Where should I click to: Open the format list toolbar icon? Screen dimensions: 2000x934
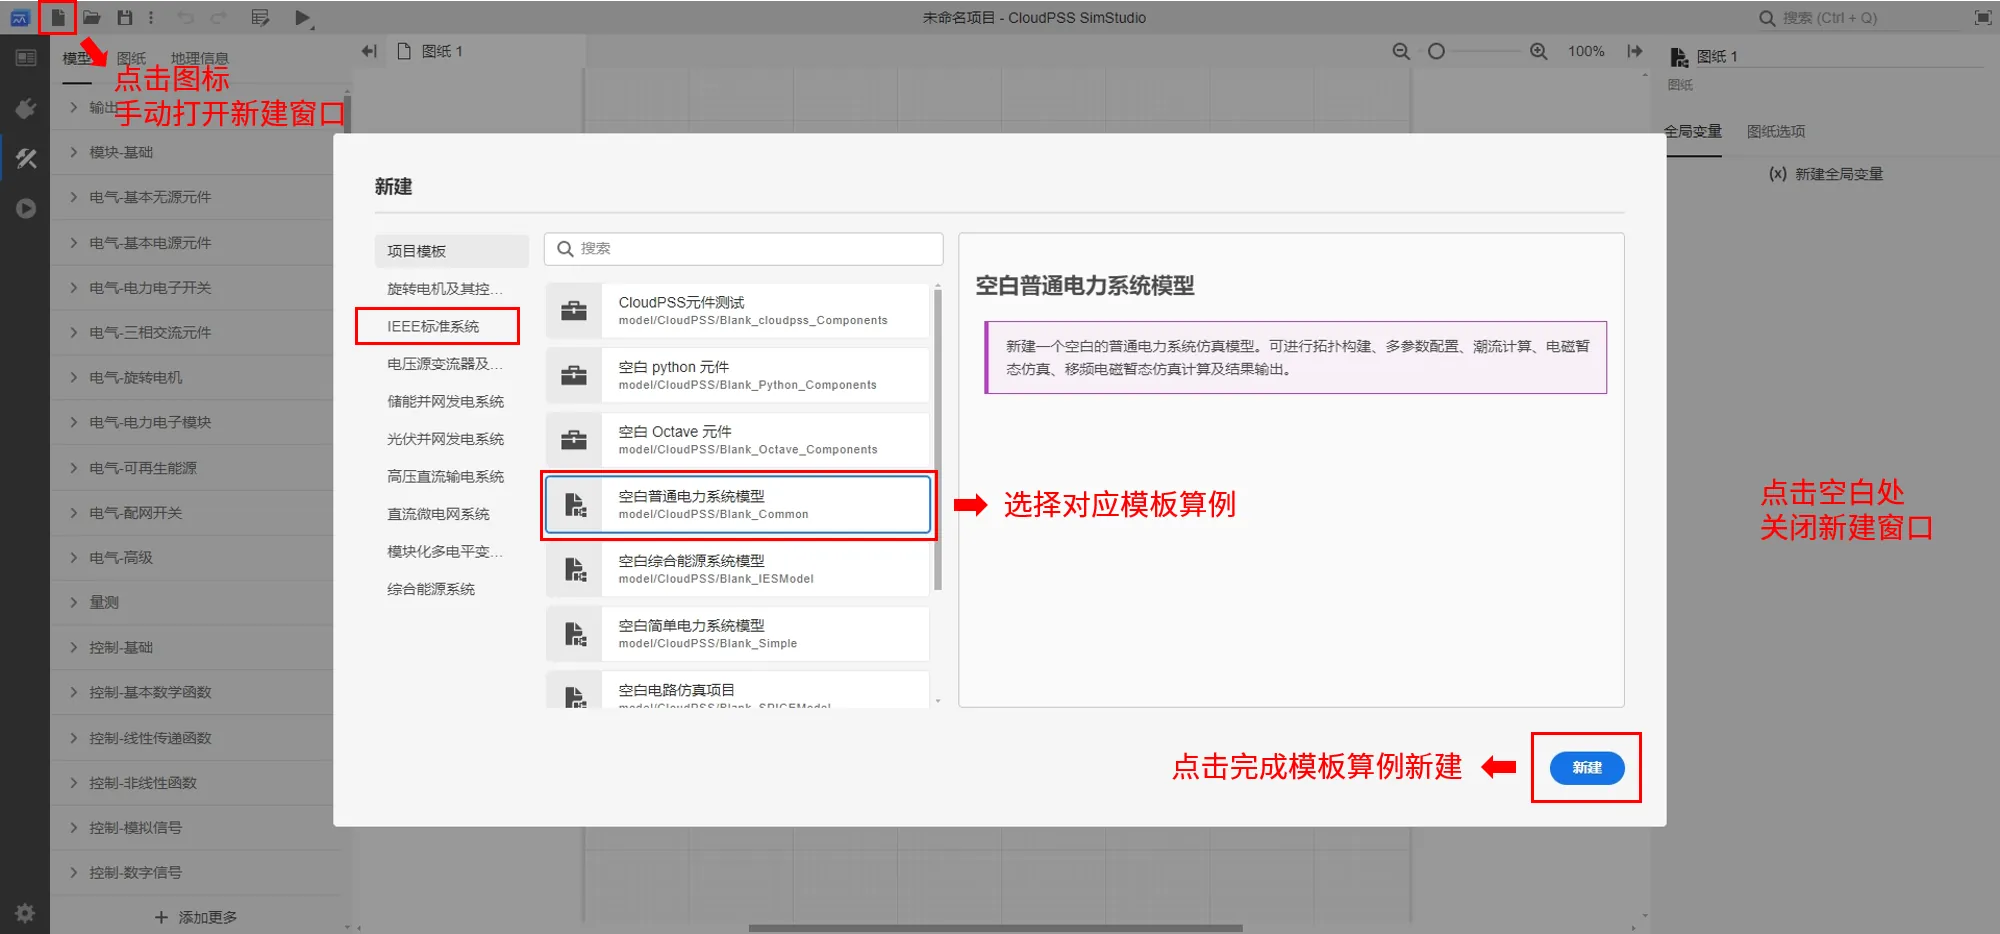coord(261,17)
